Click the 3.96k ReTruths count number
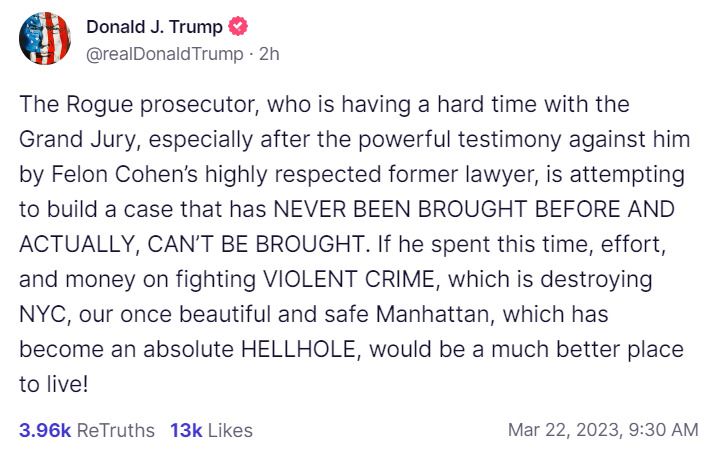This screenshot has height=449, width=719. point(45,430)
